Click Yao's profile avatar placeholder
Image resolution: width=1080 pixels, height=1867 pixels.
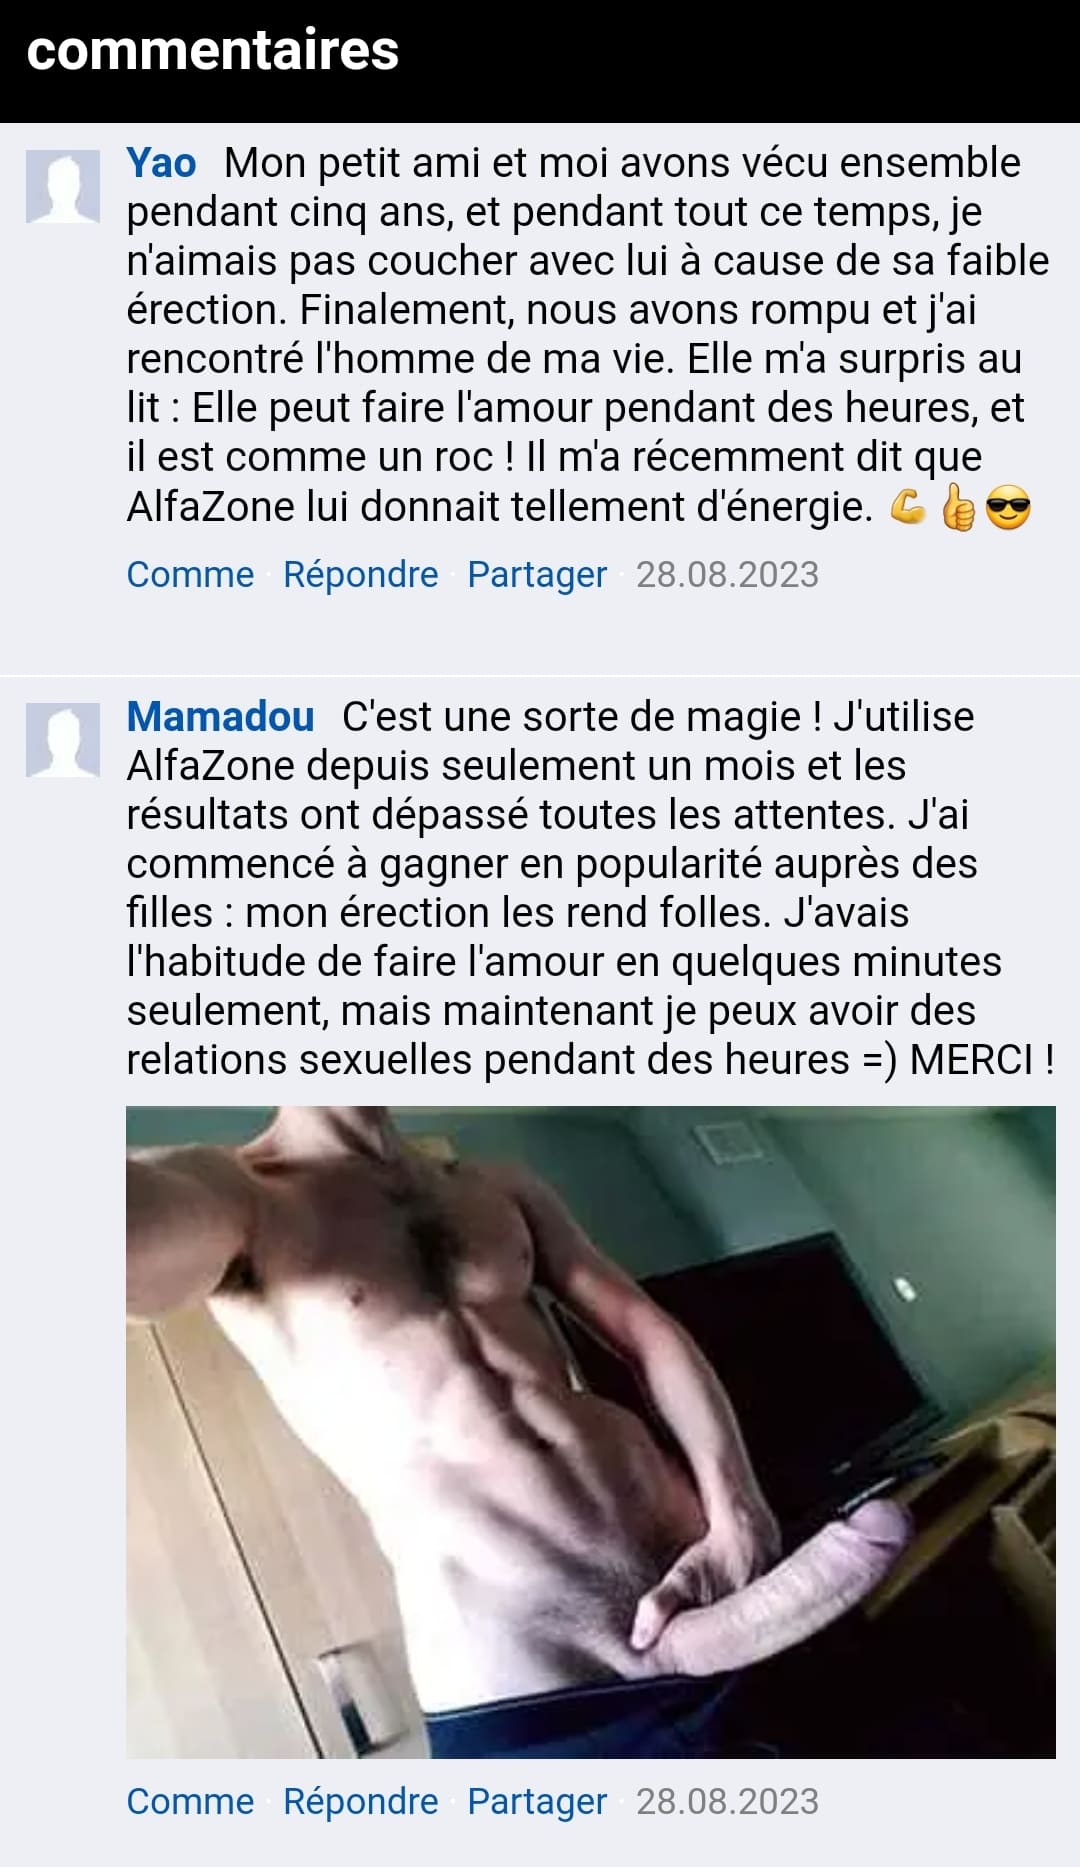pos(63,187)
